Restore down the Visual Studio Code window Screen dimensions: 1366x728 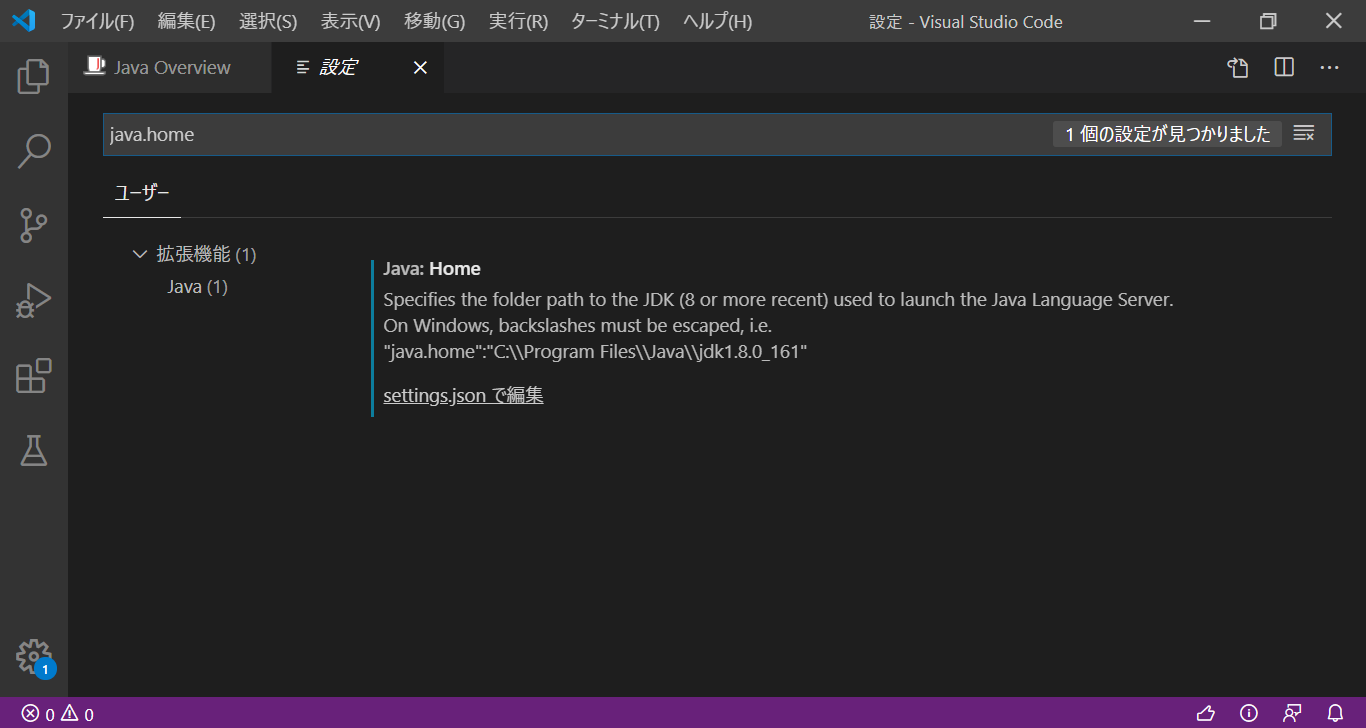(x=1268, y=21)
